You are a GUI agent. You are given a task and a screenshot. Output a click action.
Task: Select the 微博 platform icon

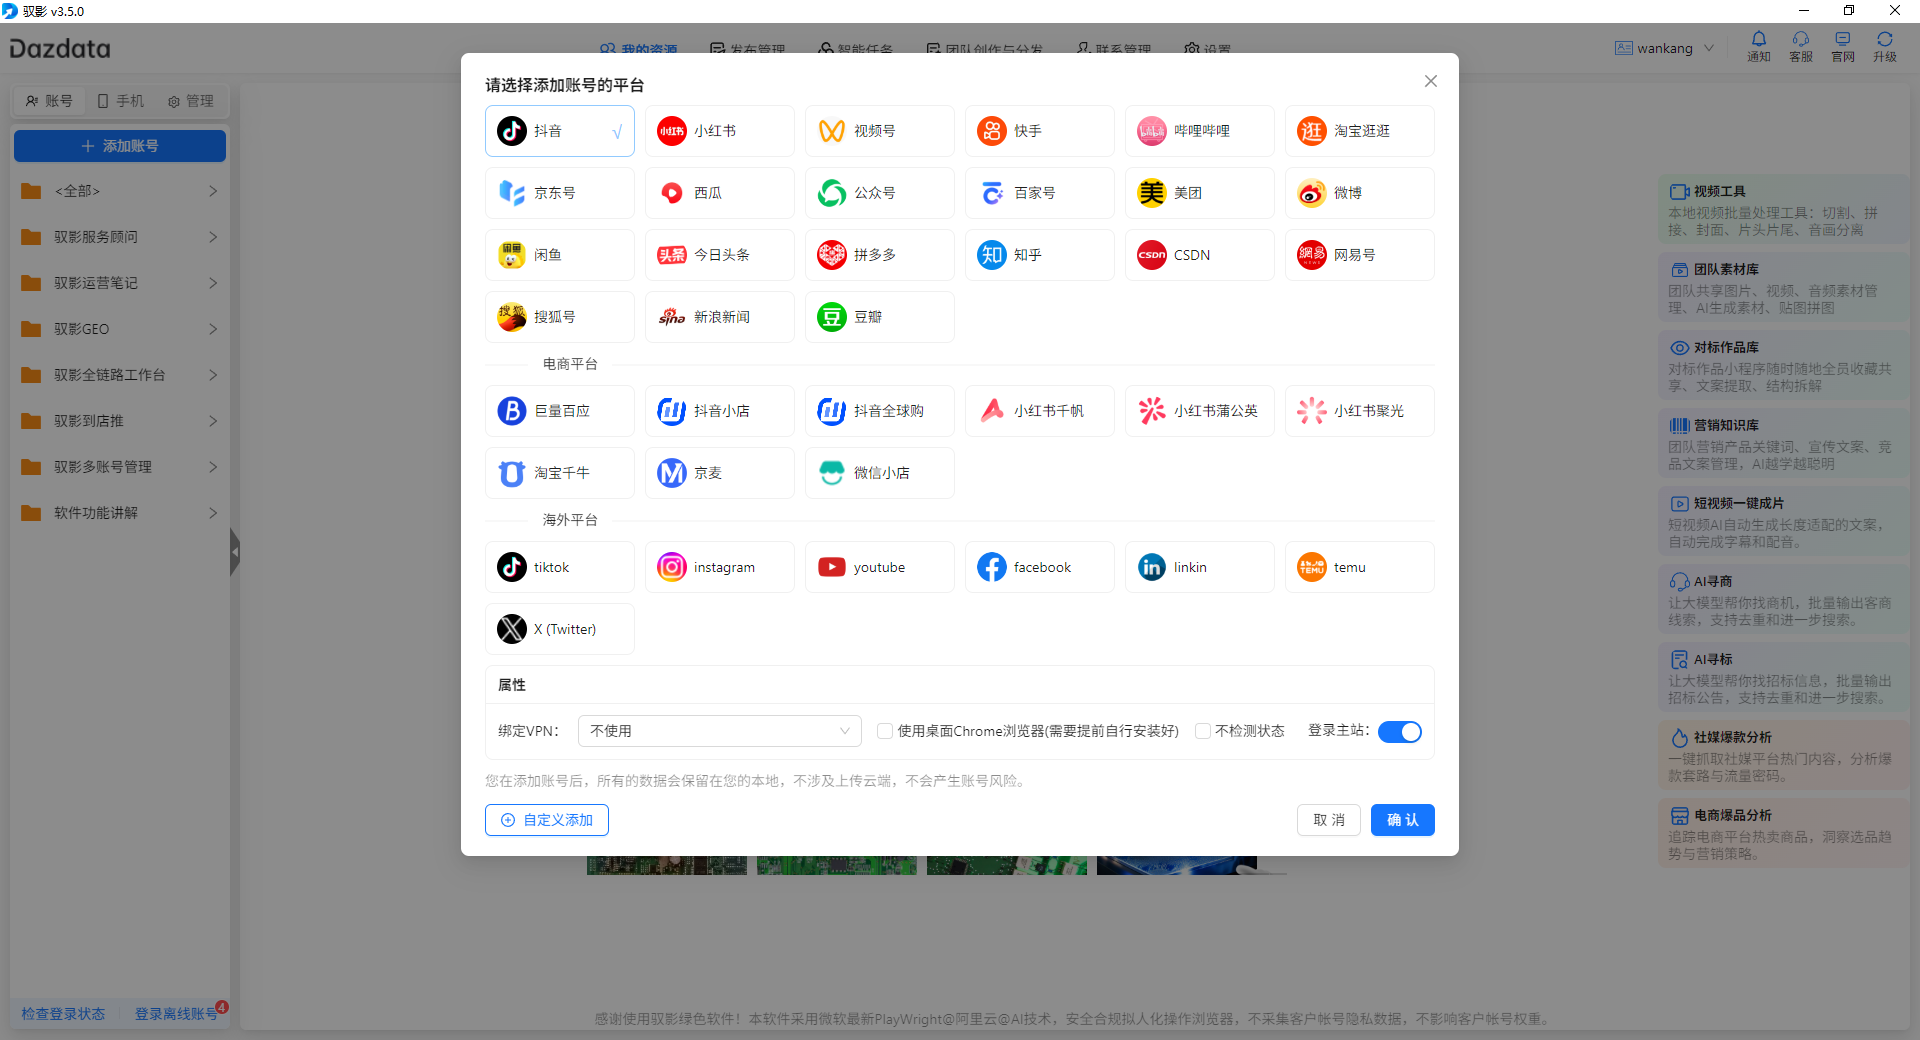coord(1312,193)
